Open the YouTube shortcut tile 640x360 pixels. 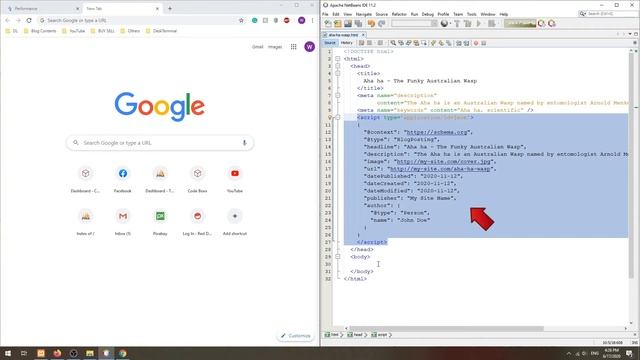point(235,178)
